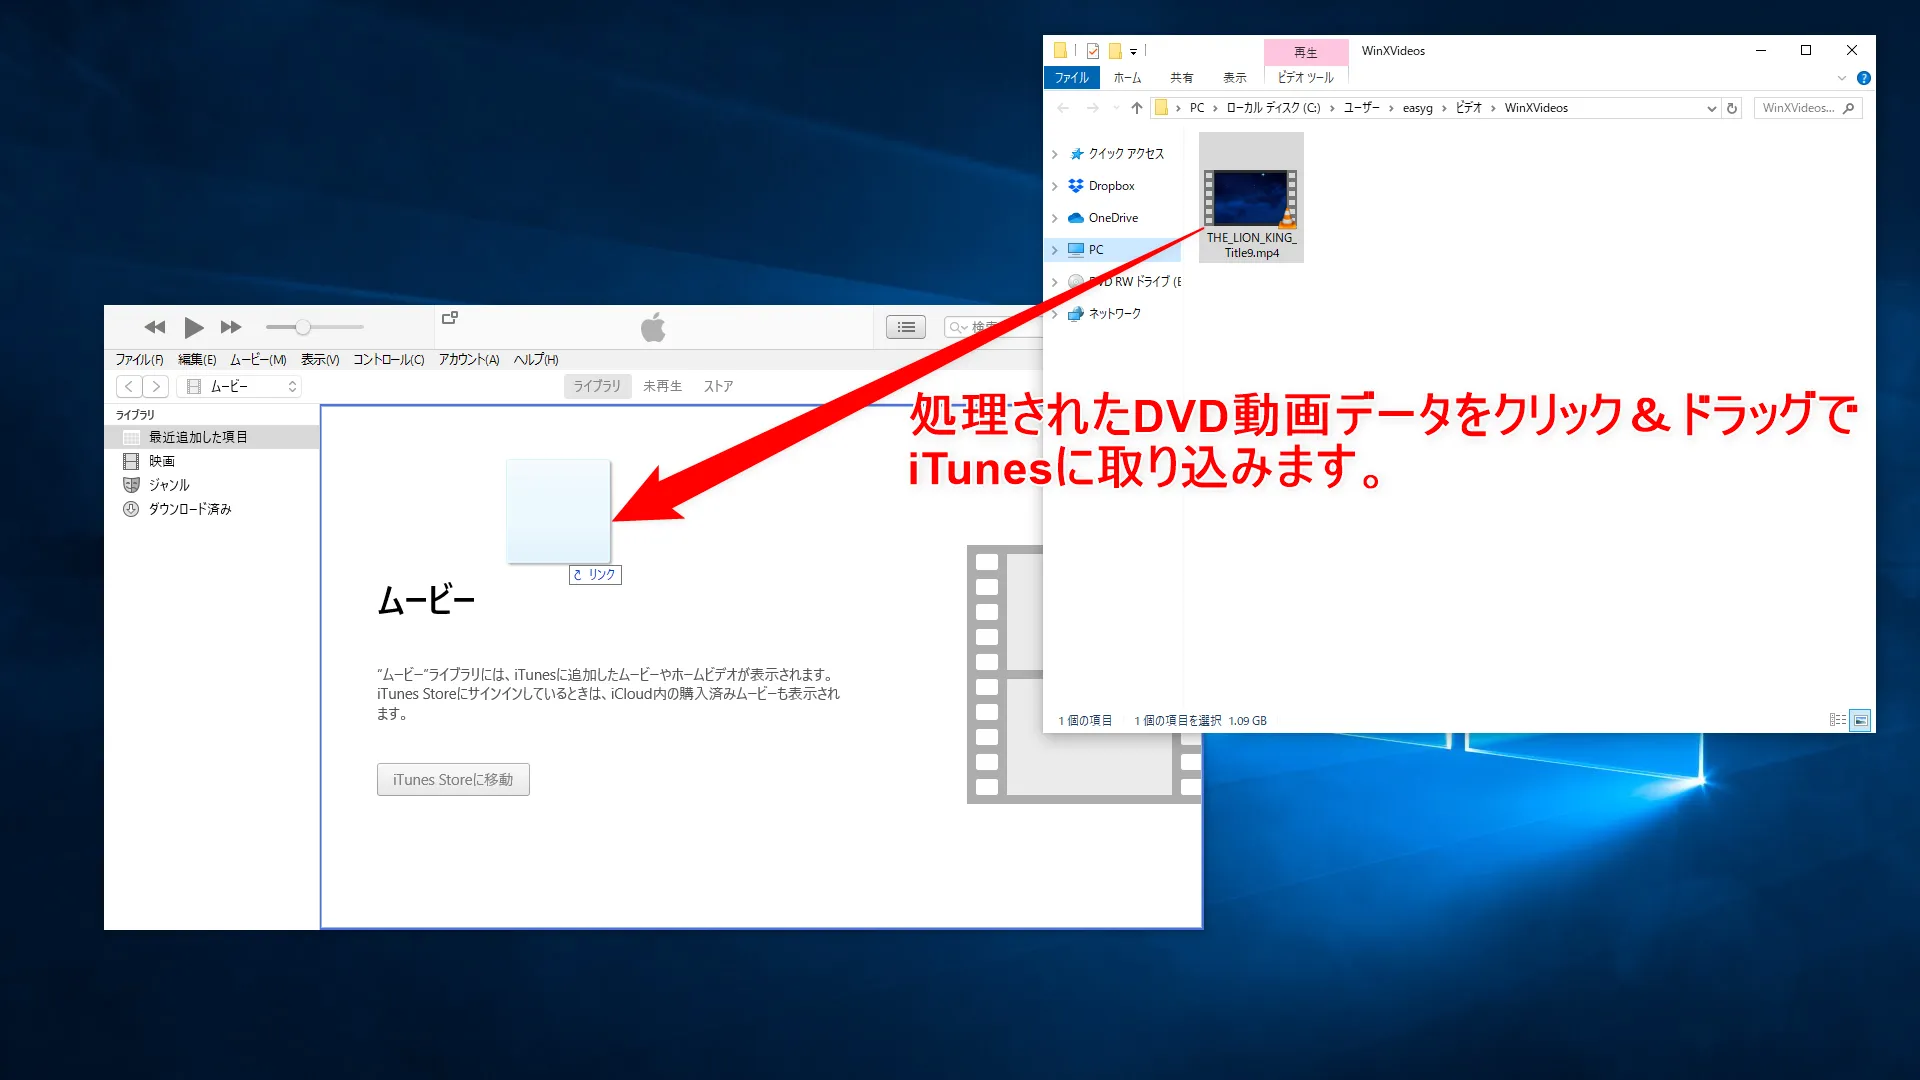Expand the PC tree chevron
Screen dimensions: 1920x1080
click(1054, 250)
